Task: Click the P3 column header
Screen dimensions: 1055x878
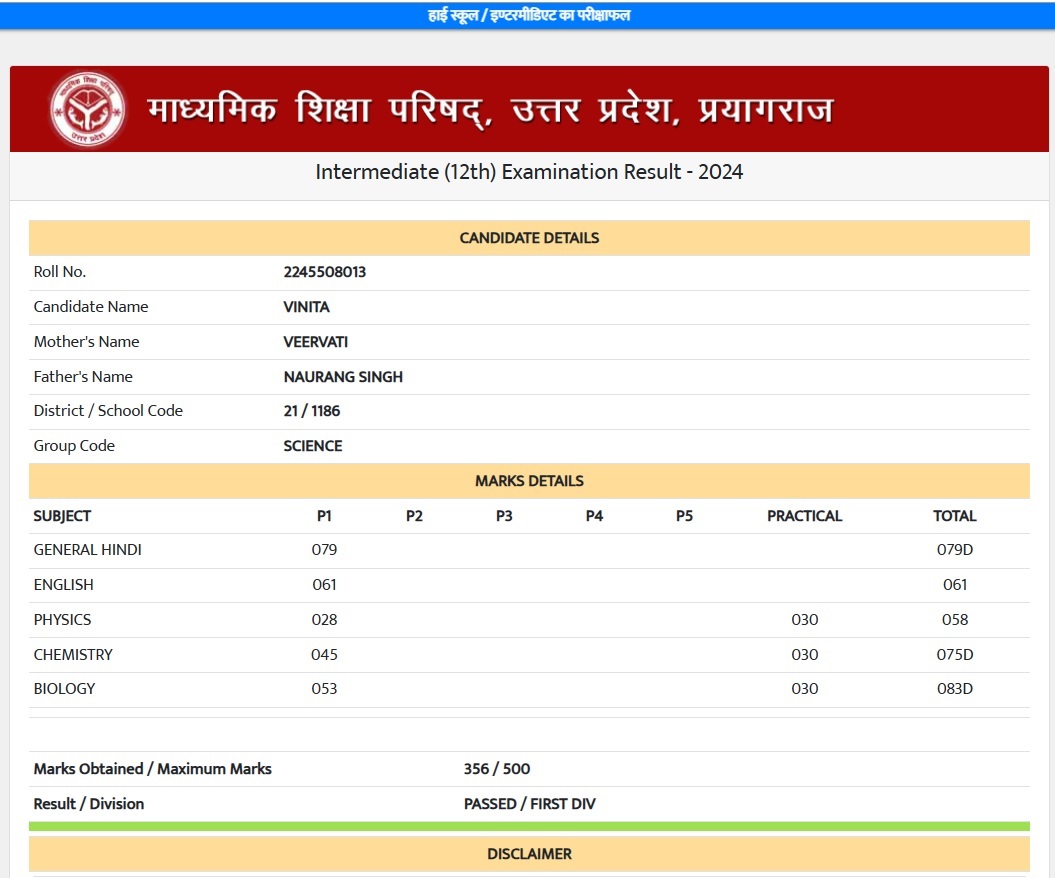Action: click(504, 516)
